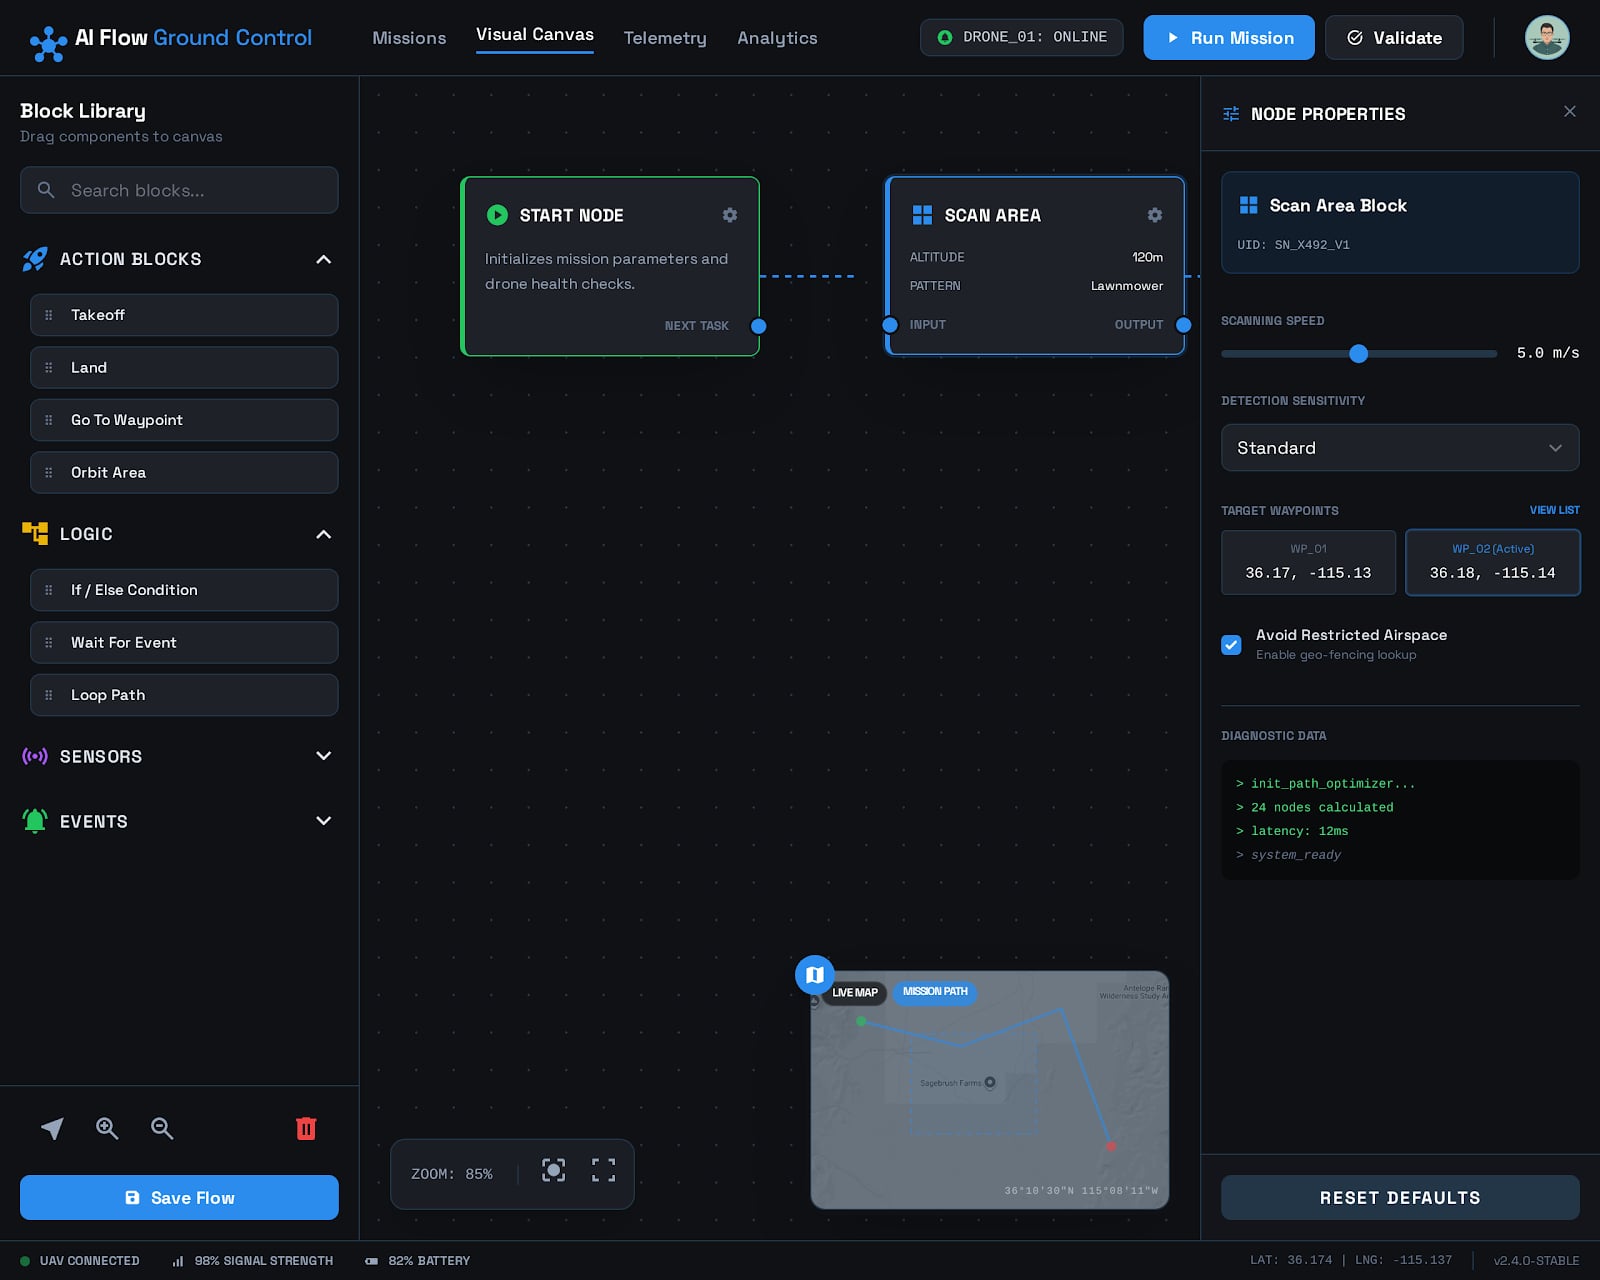Expand the Sensors section
The height and width of the screenshot is (1280, 1600).
(323, 757)
